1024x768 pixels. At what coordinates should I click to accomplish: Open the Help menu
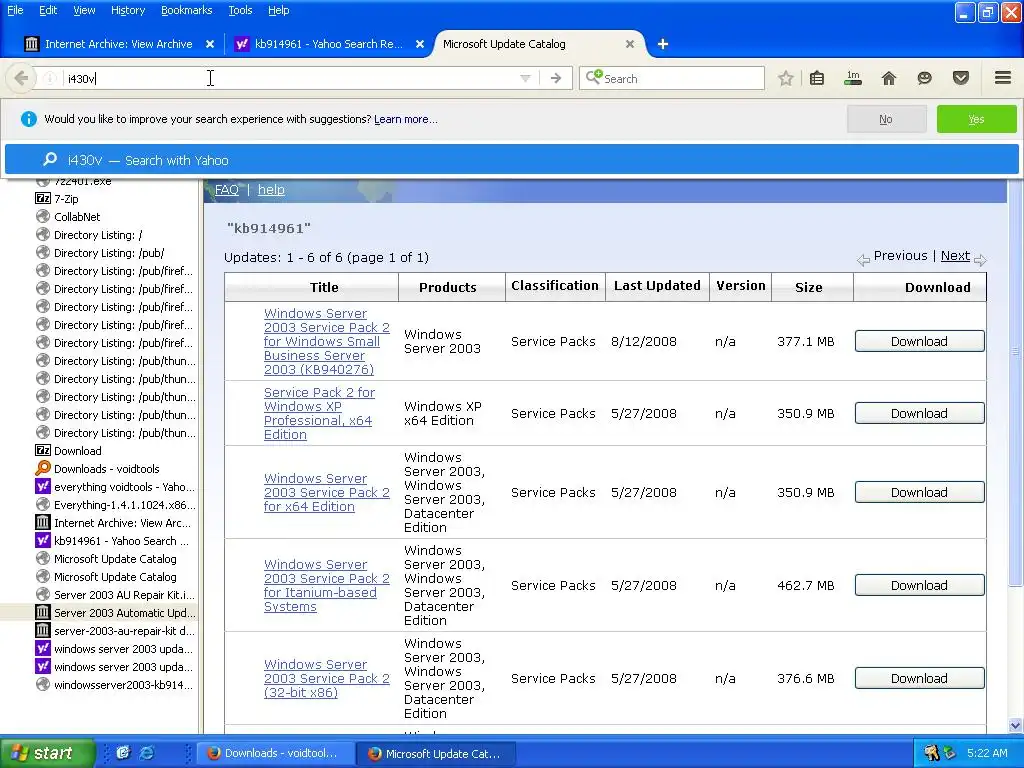279,10
